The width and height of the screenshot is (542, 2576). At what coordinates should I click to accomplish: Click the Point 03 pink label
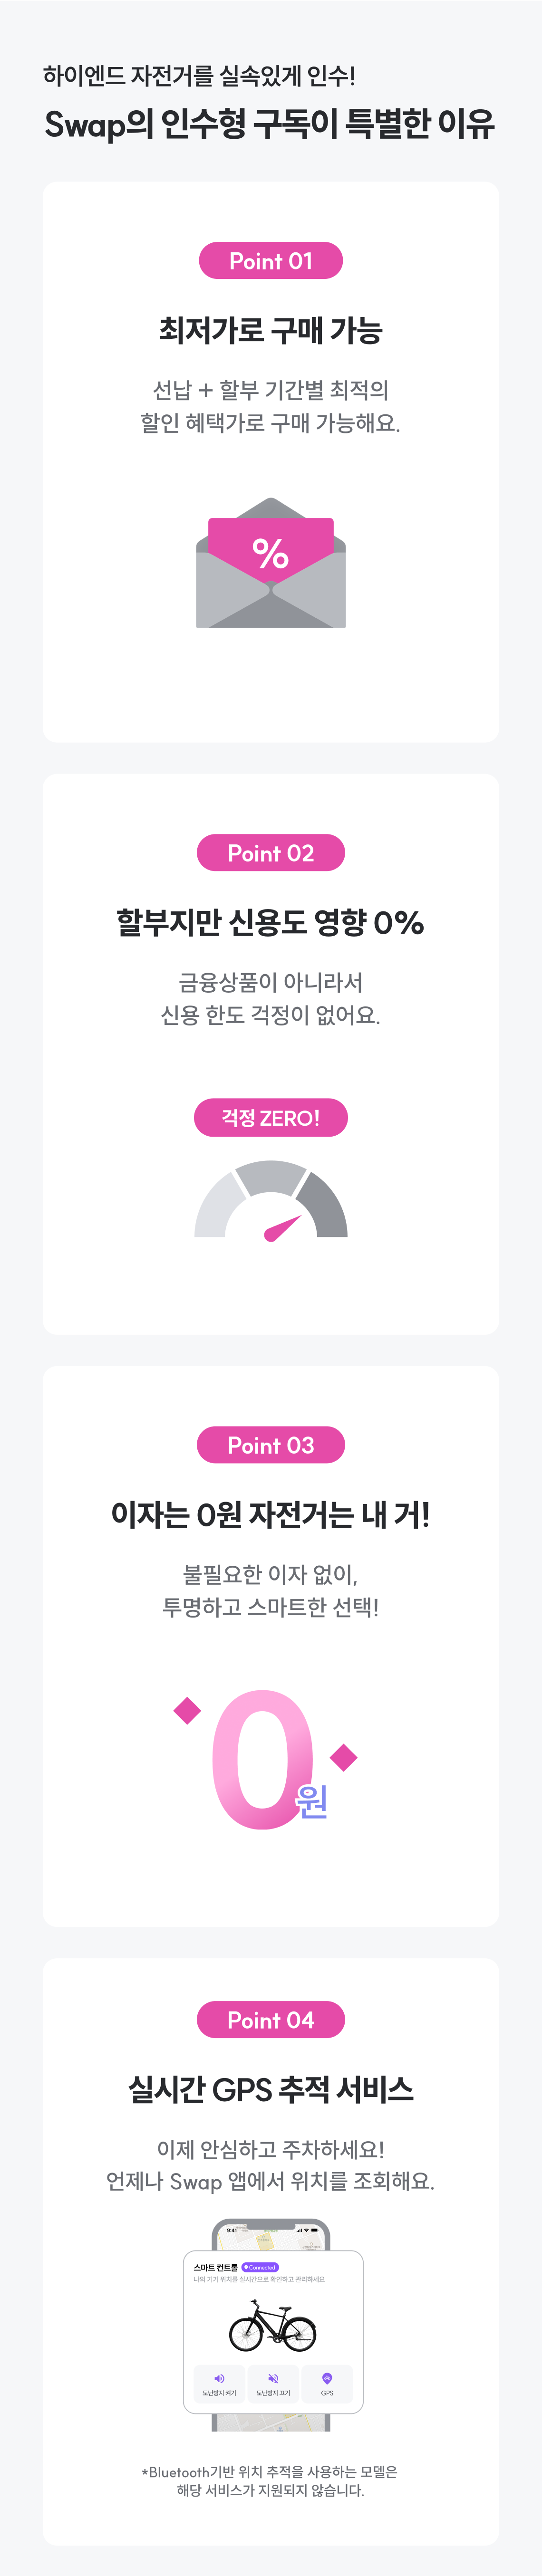270,1445
